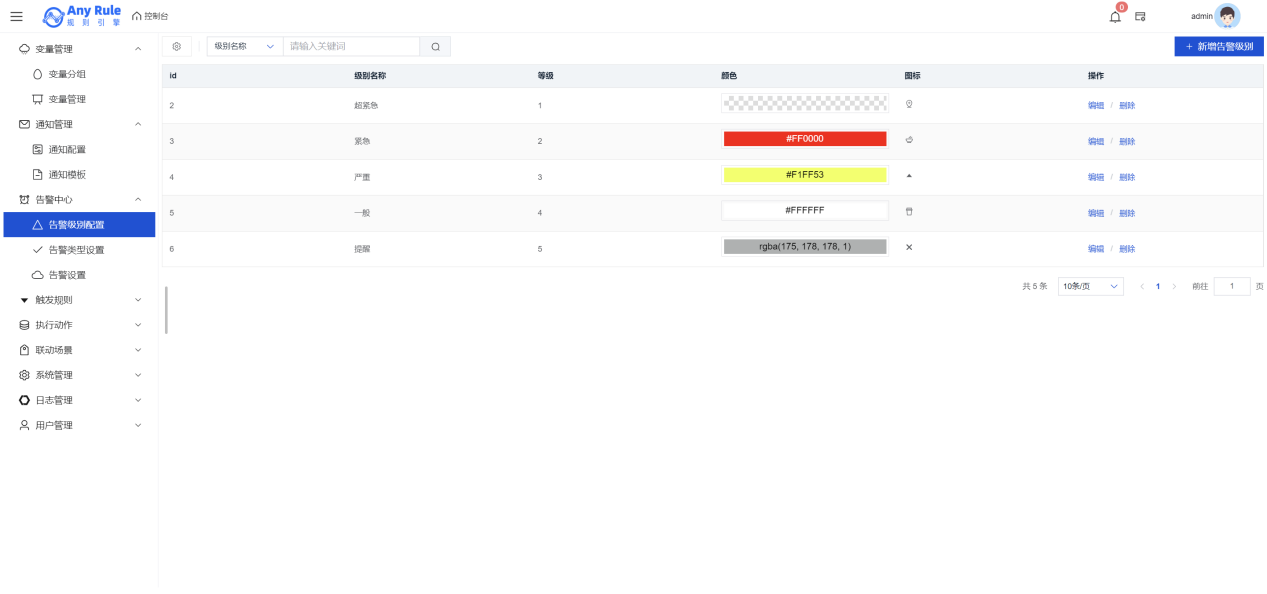Image resolution: width=1267 pixels, height=594 pixels.
Task: Click the icon next to the notification bell
Action: [x=1140, y=16]
